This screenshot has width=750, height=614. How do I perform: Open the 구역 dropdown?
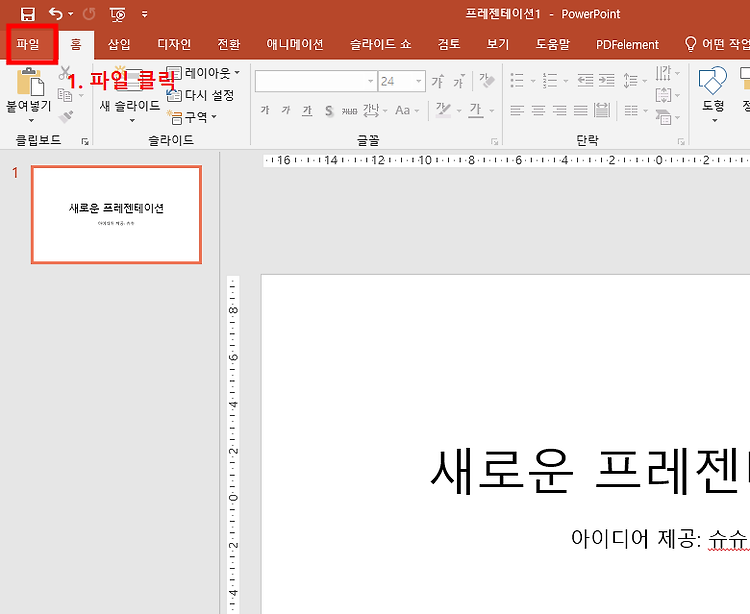pyautogui.click(x=192, y=117)
